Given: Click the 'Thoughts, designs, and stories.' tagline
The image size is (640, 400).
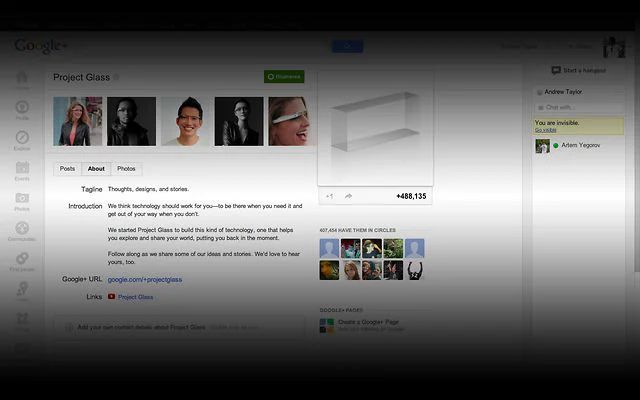Looking at the screenshot, I should (148, 189).
